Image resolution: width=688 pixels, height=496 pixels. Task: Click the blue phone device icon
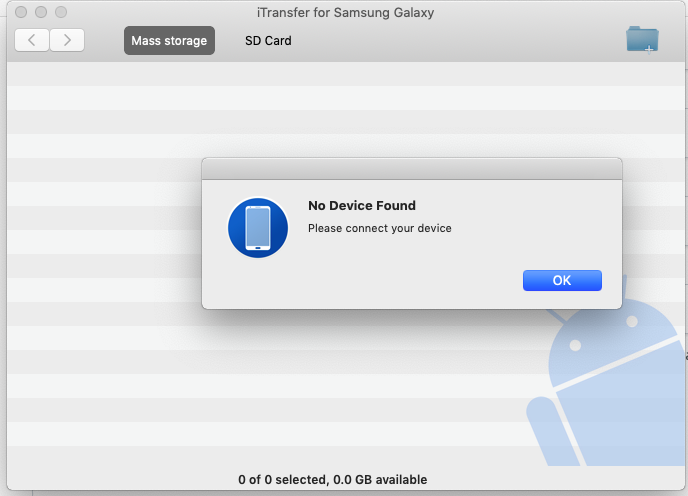258,228
